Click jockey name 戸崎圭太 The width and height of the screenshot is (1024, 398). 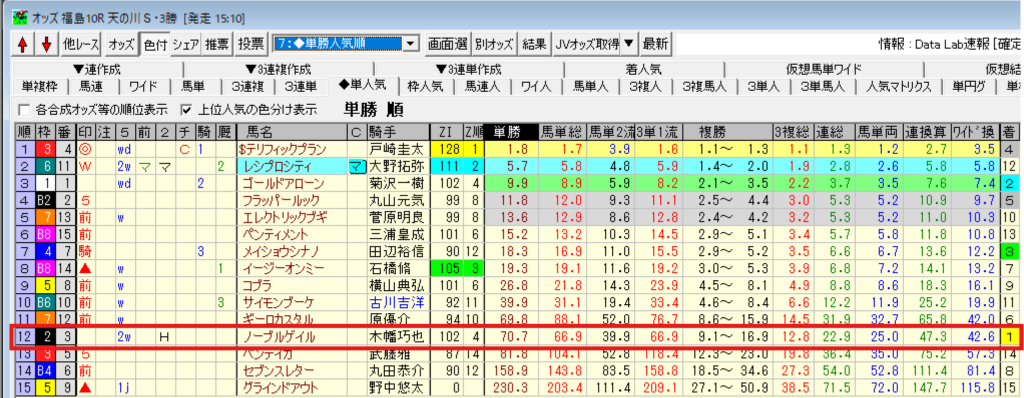click(x=397, y=149)
